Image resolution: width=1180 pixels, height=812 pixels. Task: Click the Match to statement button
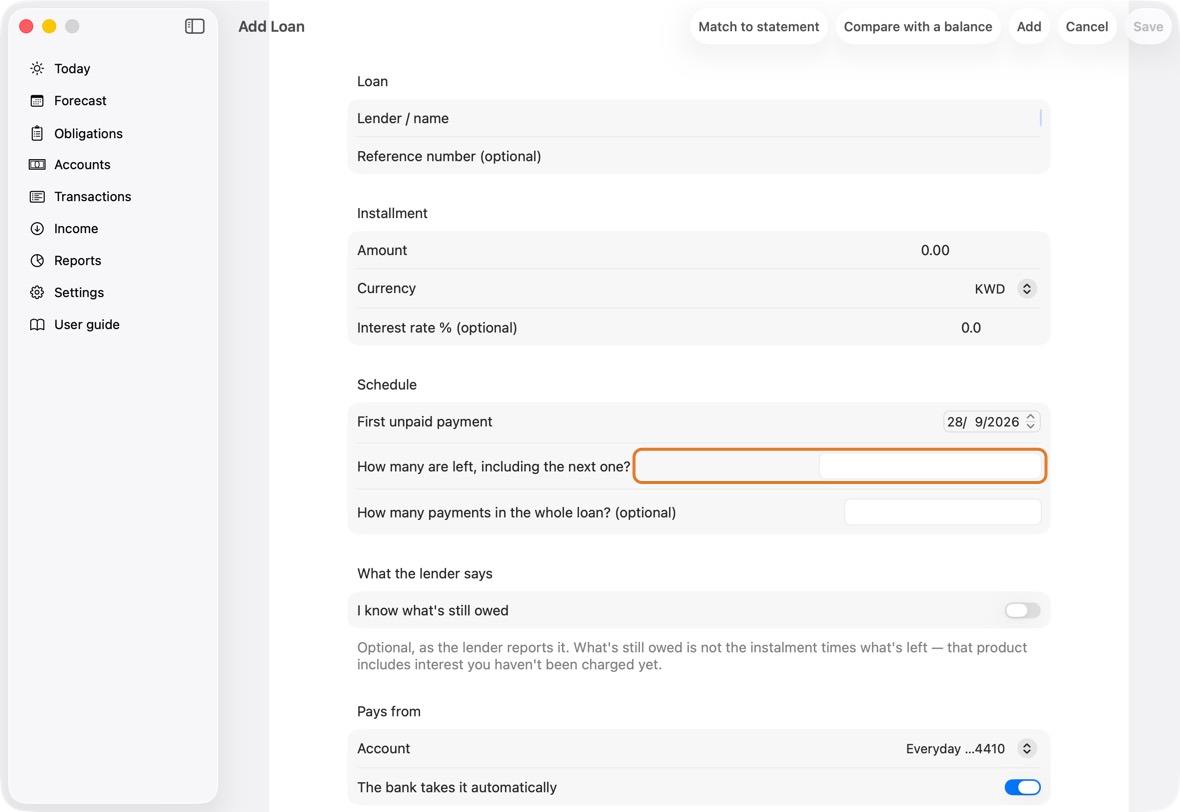759,26
